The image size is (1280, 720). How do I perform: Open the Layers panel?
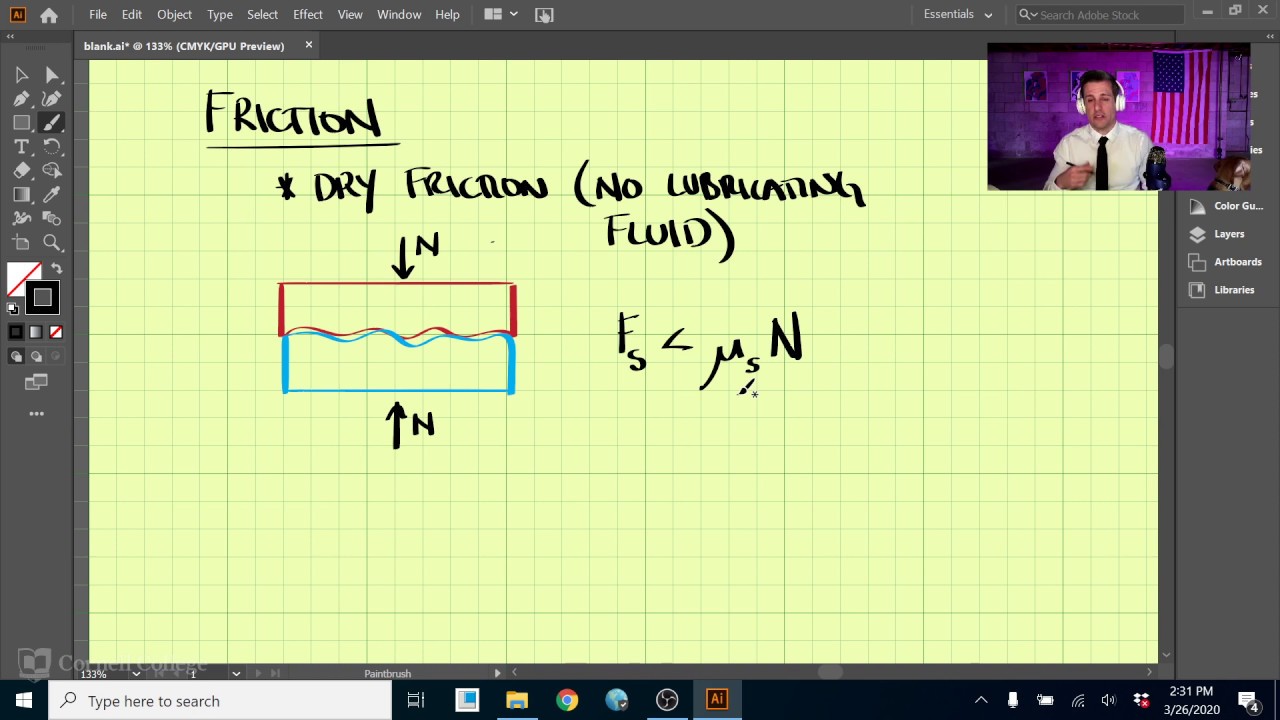1217,234
